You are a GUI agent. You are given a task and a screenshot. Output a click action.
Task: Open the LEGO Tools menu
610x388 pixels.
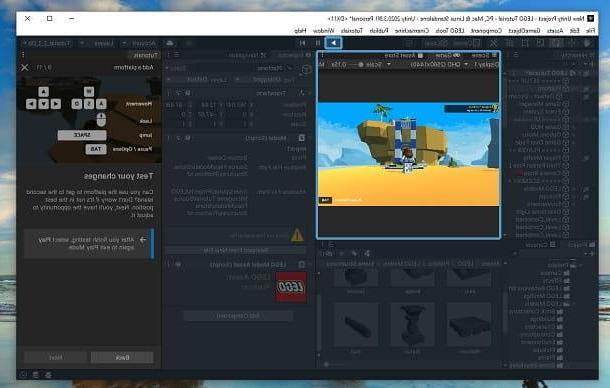pyautogui.click(x=450, y=30)
